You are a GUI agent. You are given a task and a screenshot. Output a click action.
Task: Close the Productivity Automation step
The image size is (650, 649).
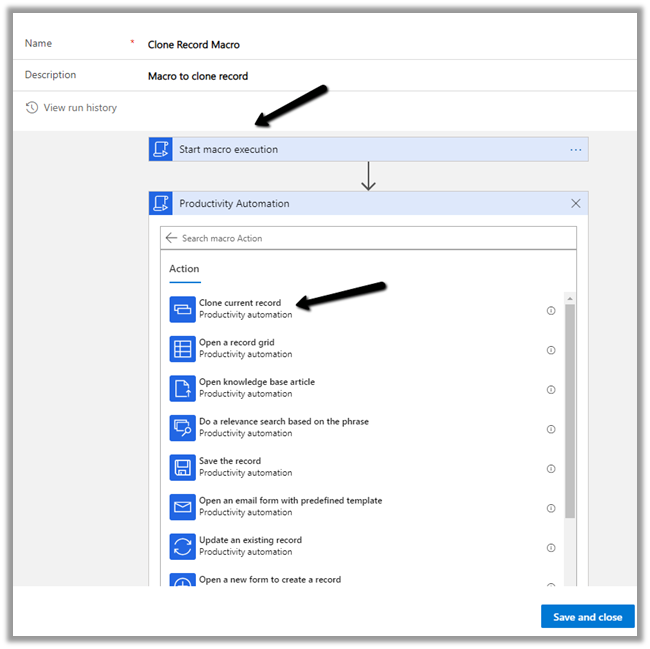[575, 203]
